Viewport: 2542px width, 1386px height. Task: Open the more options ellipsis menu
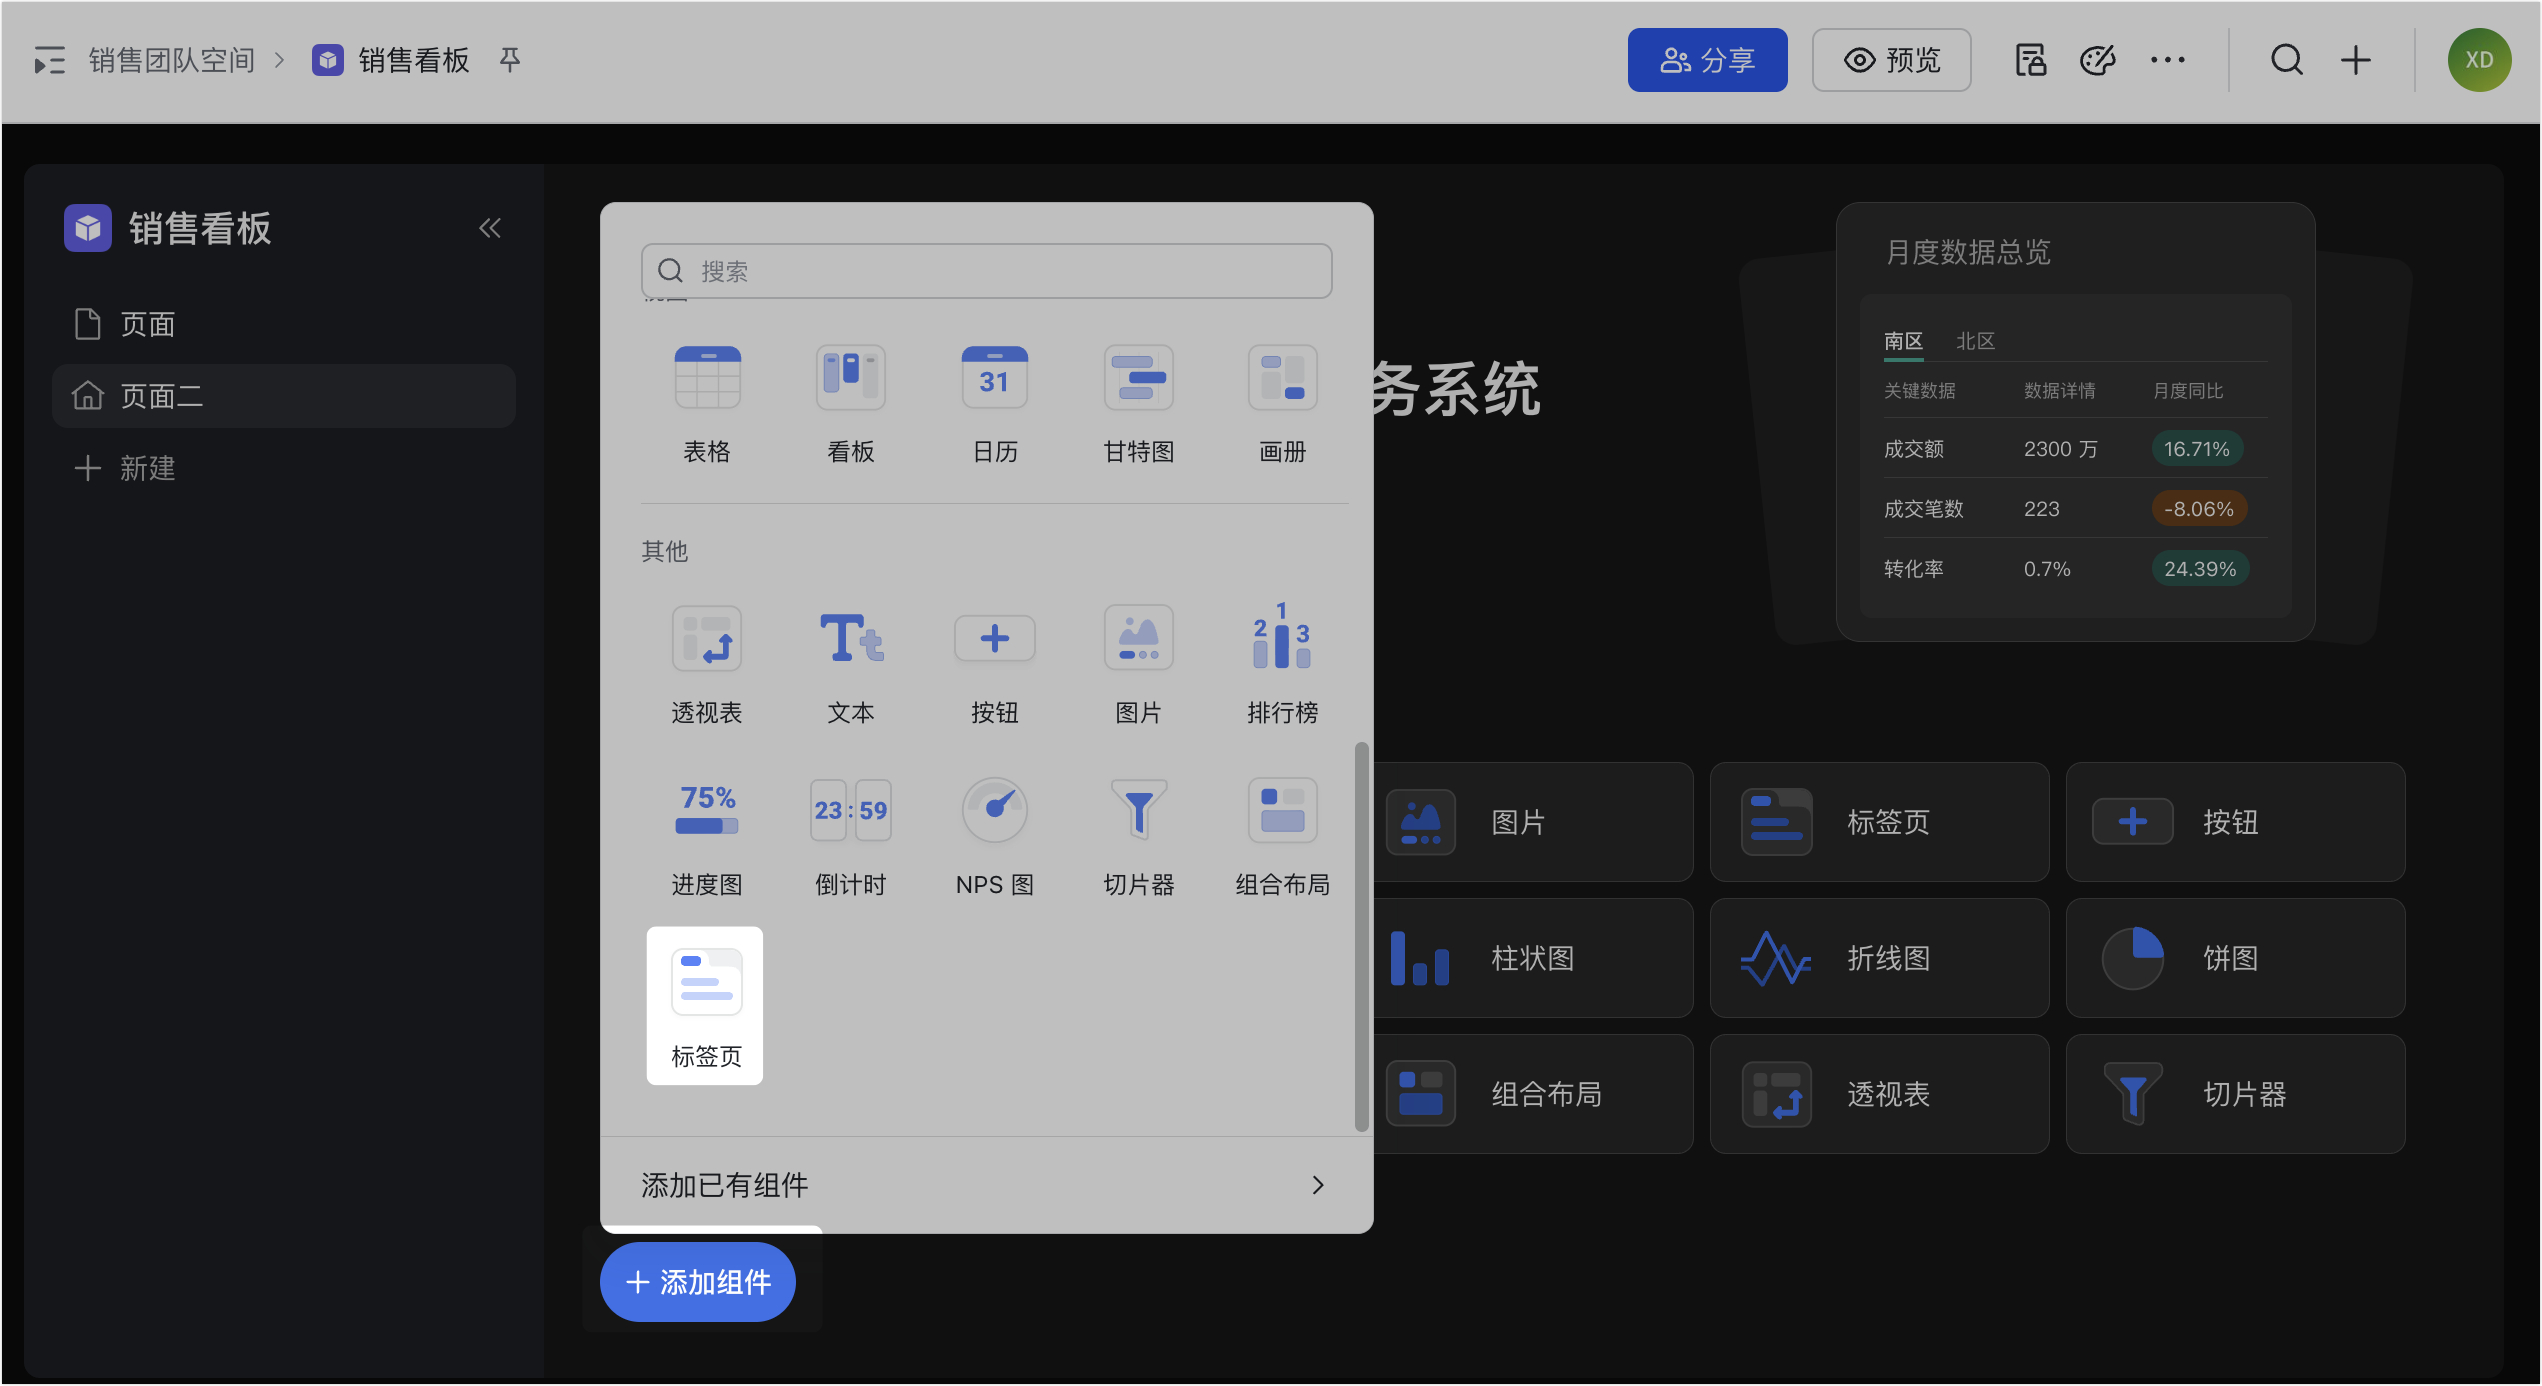click(2168, 61)
